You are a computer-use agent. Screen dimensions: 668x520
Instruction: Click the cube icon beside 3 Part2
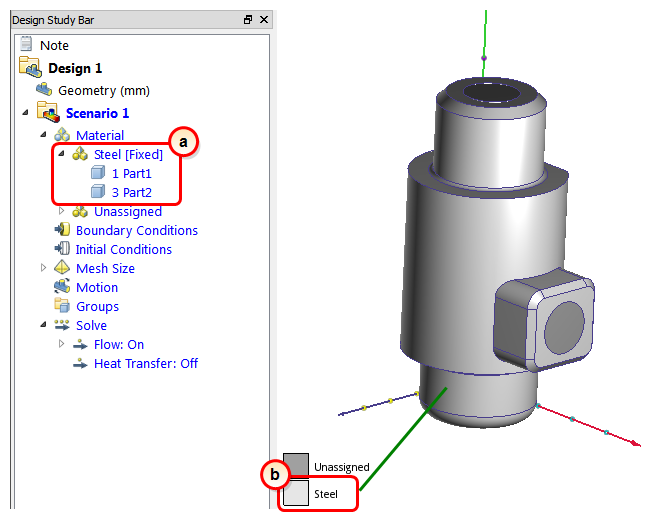click(x=98, y=192)
